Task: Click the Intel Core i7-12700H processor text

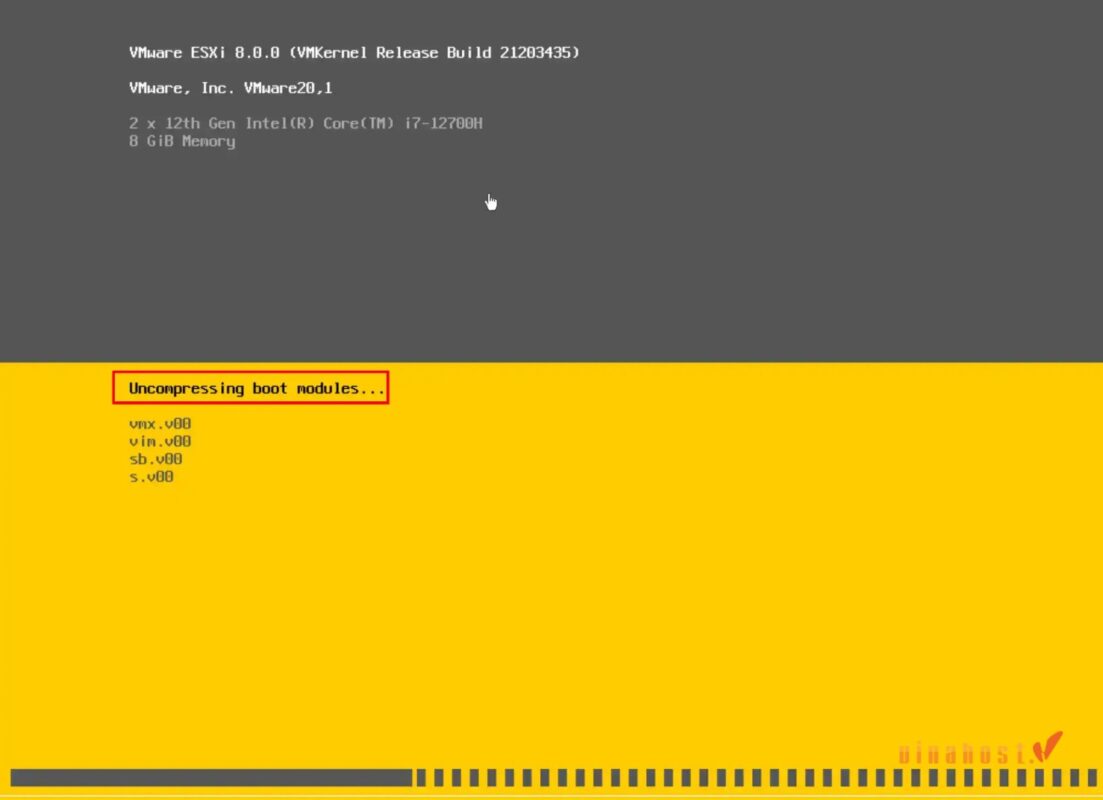Action: point(305,123)
